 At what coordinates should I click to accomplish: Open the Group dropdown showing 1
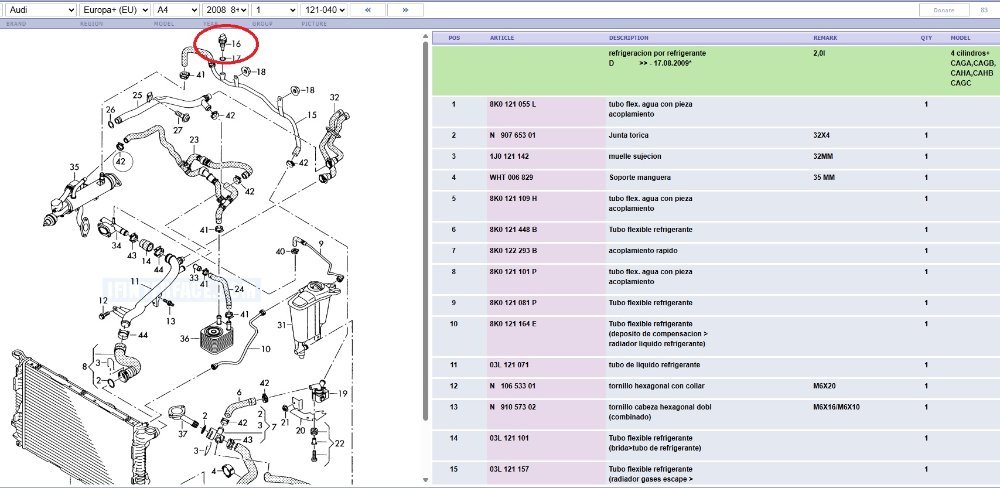click(x=275, y=10)
